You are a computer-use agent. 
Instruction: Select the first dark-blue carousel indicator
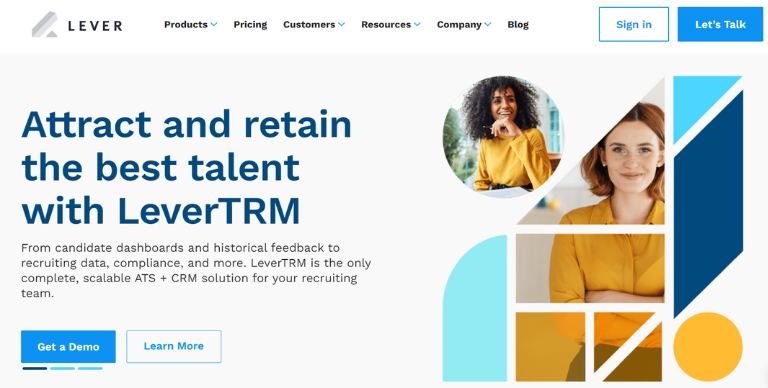(35, 368)
